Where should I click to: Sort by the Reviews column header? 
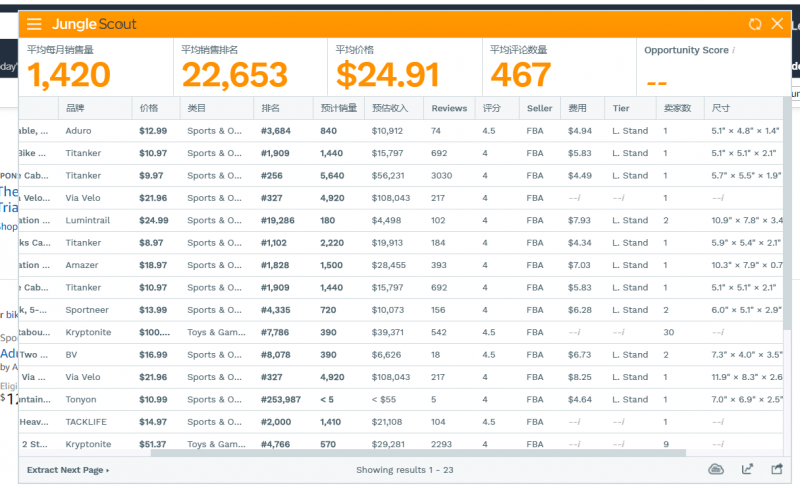coord(449,108)
